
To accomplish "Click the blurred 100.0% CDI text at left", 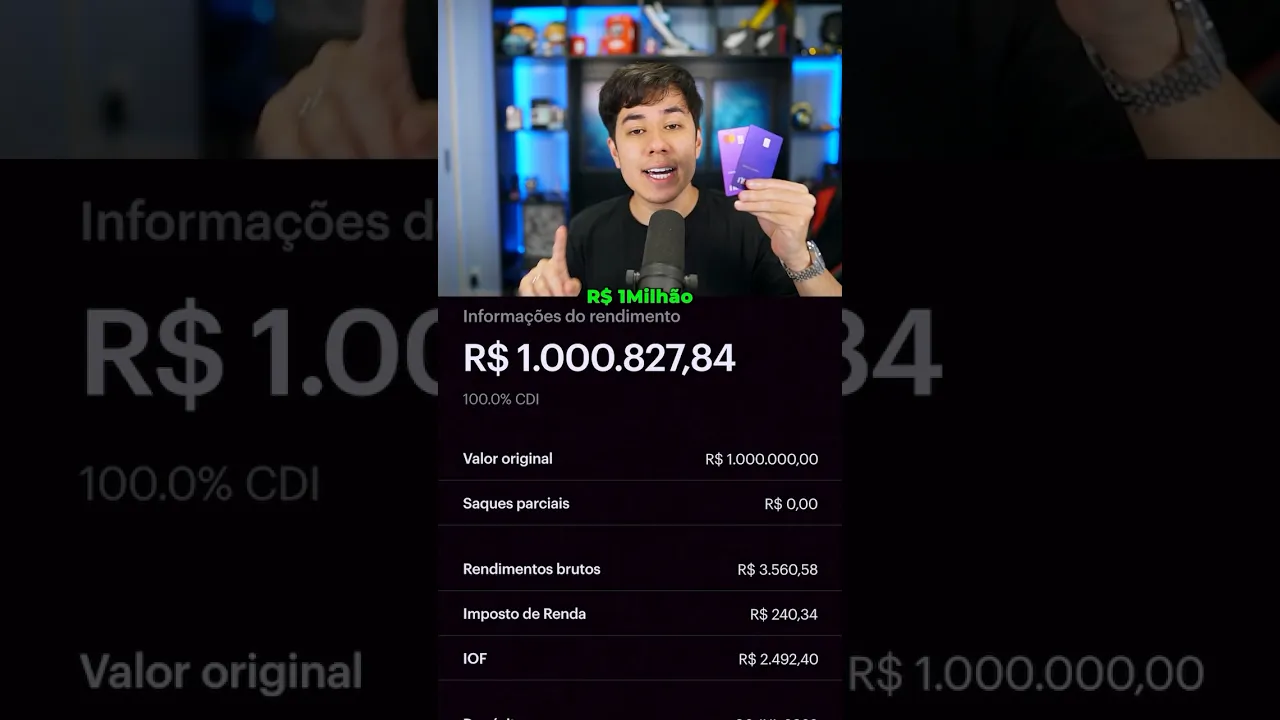I will [x=200, y=484].
